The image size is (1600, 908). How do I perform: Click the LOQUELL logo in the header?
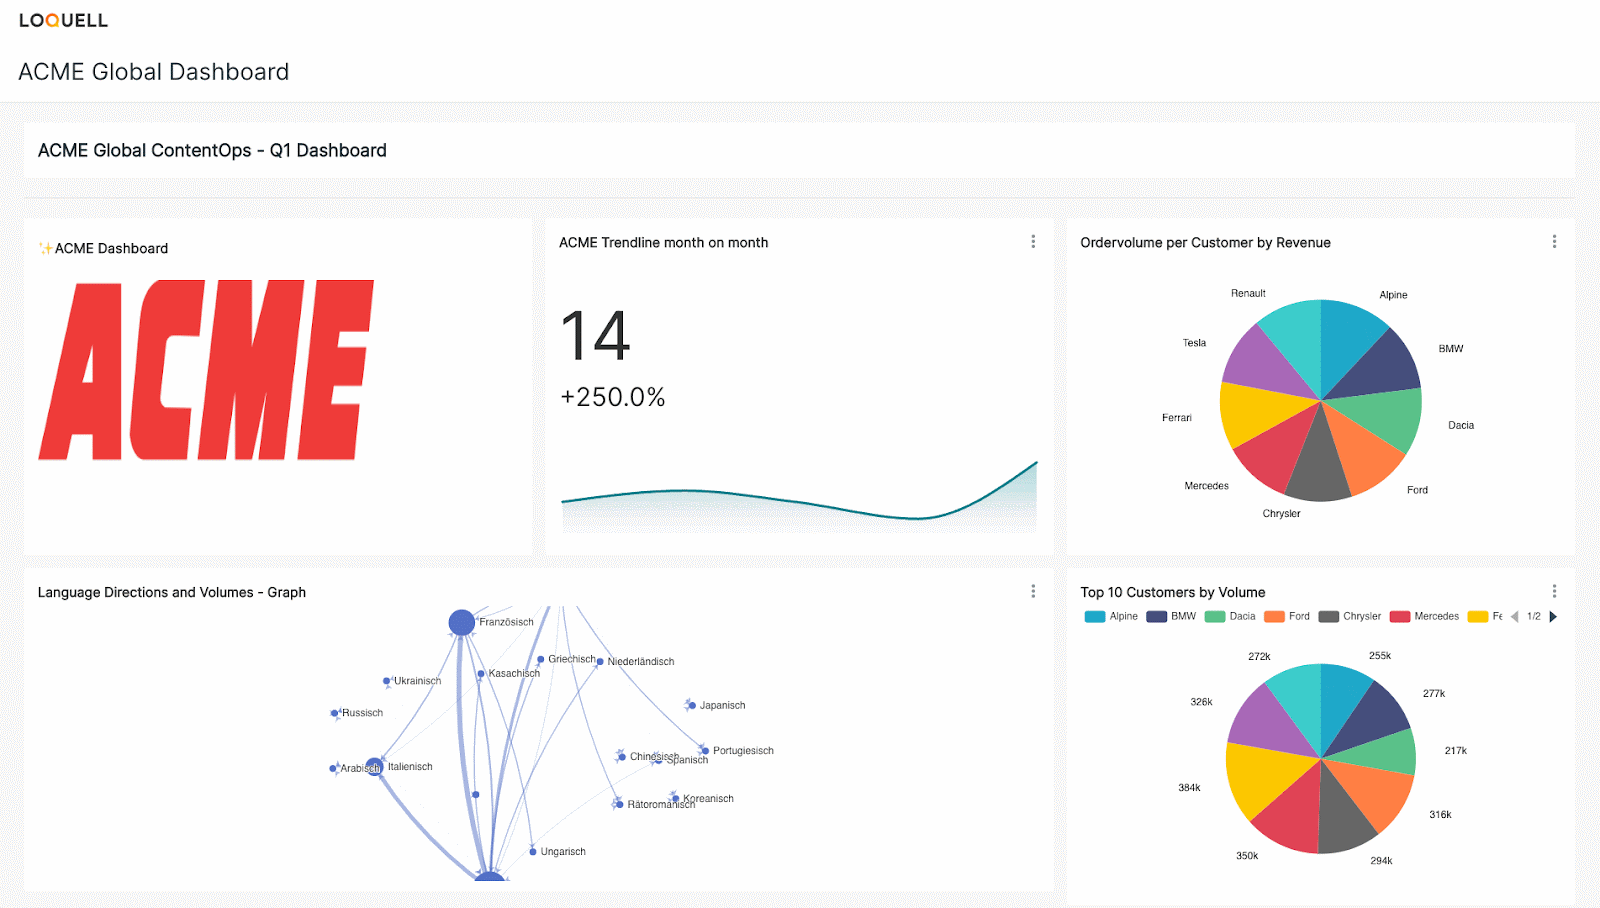pyautogui.click(x=63, y=20)
